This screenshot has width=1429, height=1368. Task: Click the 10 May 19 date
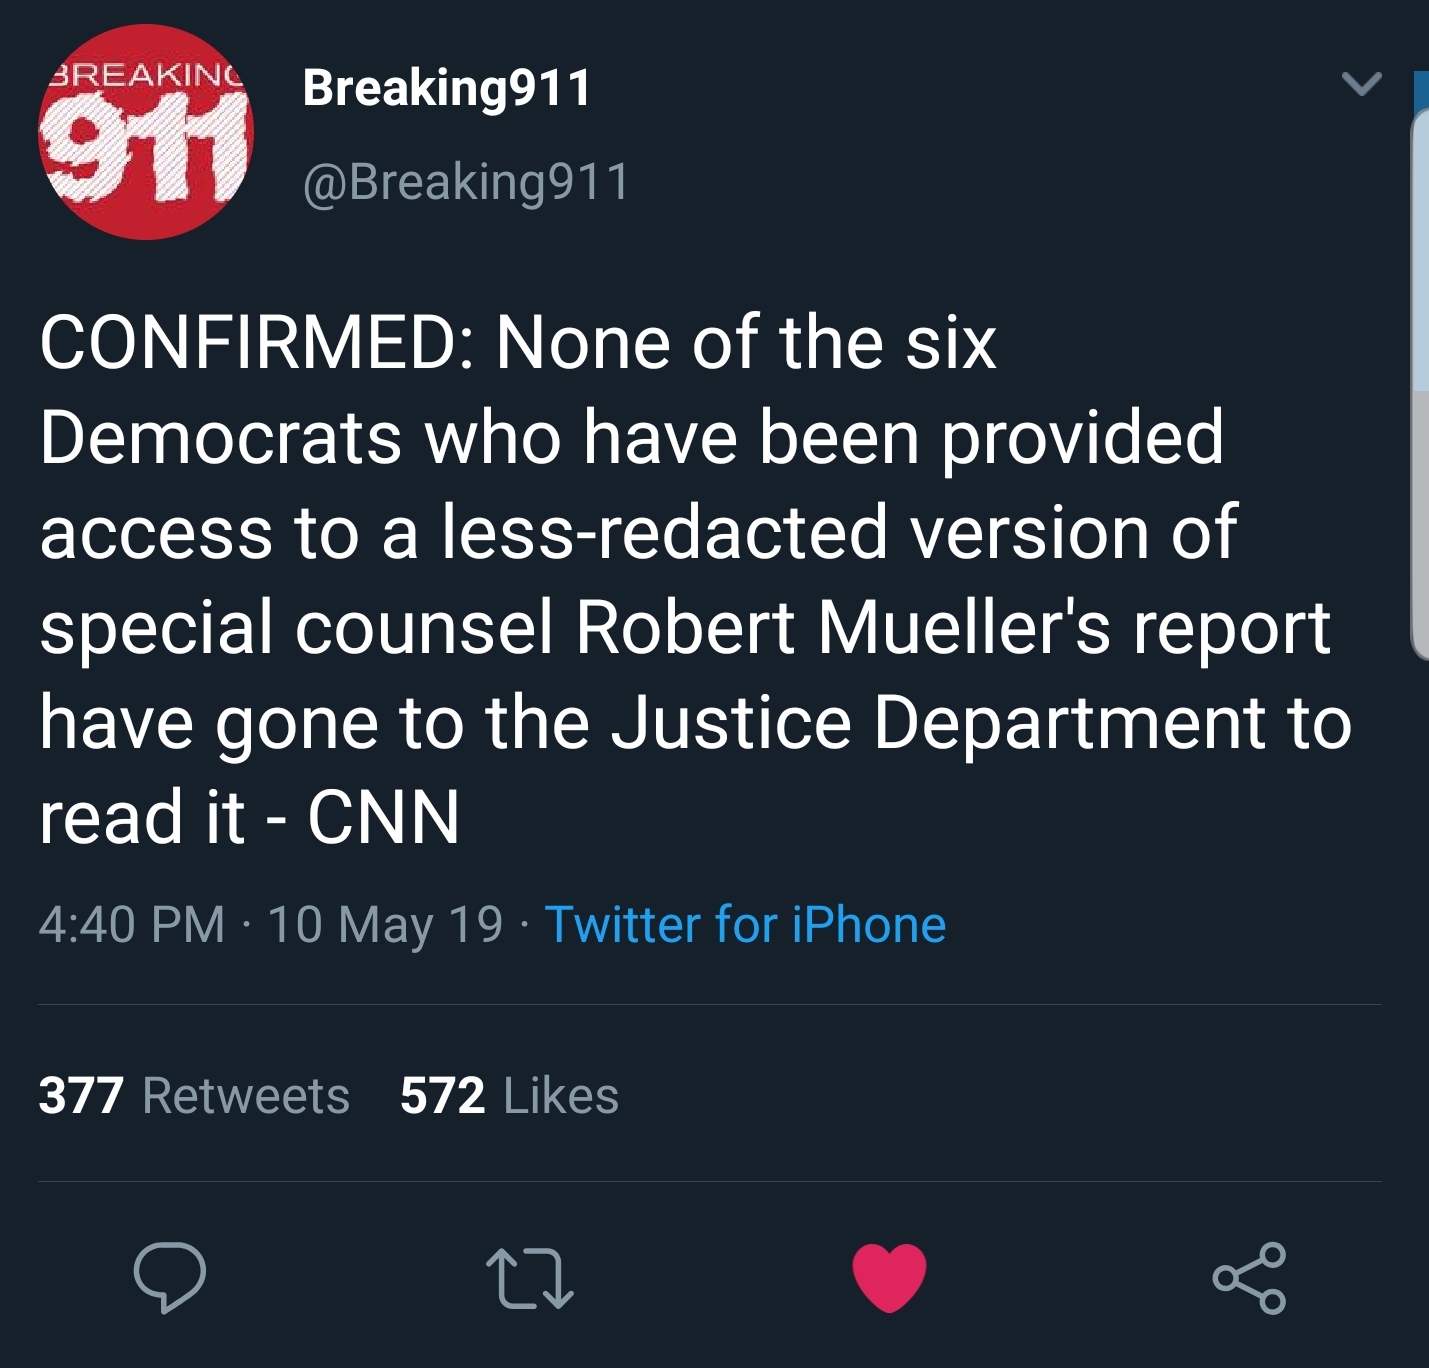coord(385,924)
